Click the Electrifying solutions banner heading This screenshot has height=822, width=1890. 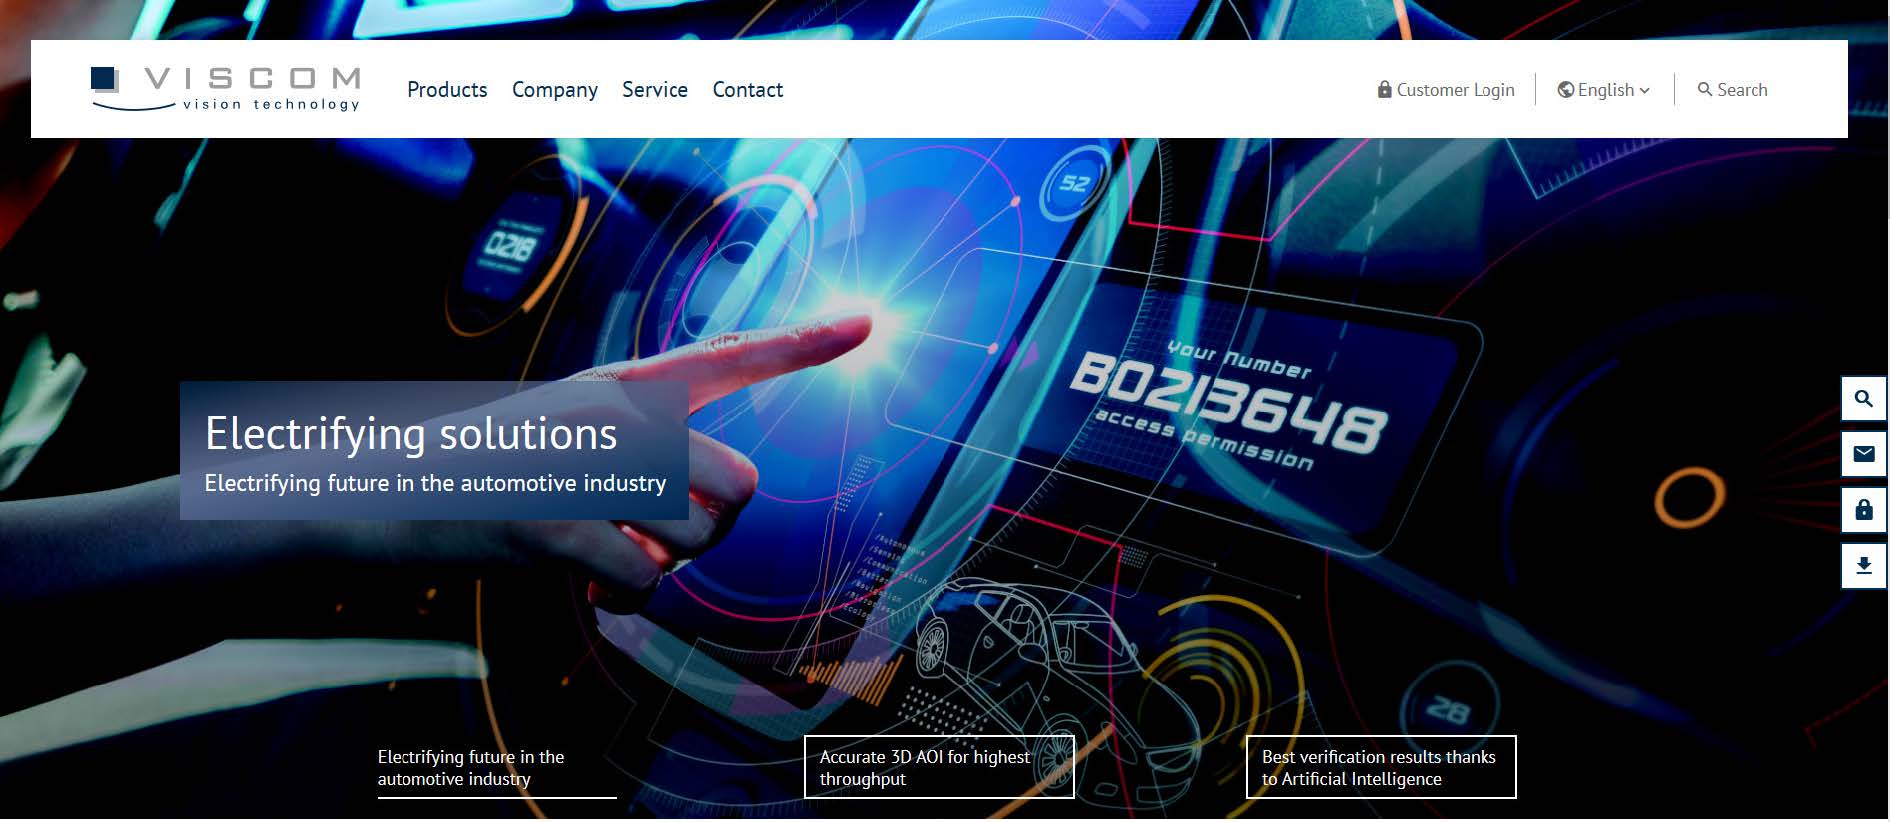[x=411, y=434]
